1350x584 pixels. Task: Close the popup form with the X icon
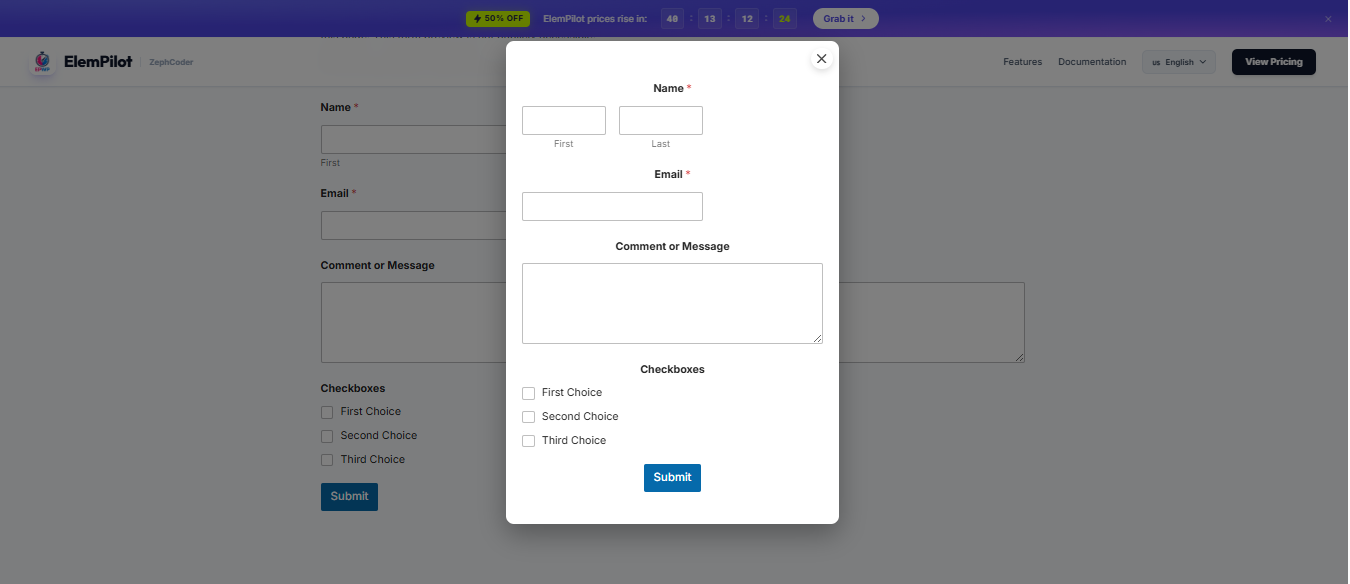(x=821, y=59)
